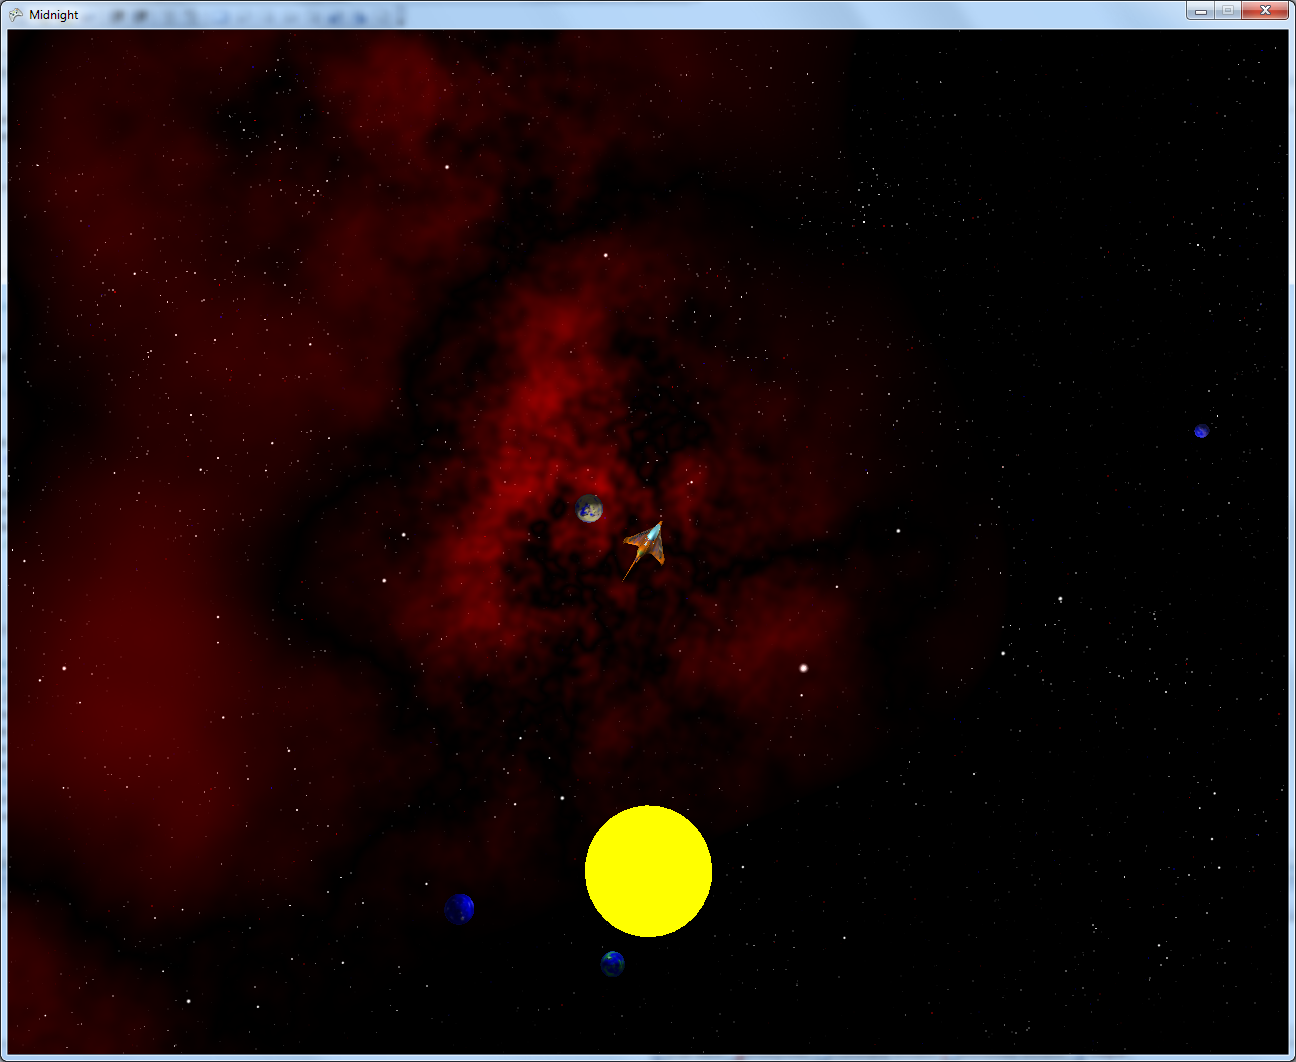
Task: Click the brightest star lower-right of spaceship
Action: (803, 668)
